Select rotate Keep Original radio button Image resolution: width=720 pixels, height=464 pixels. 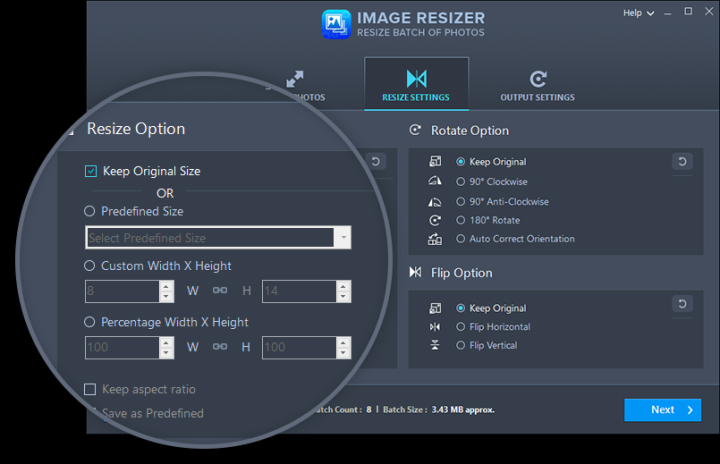point(461,162)
